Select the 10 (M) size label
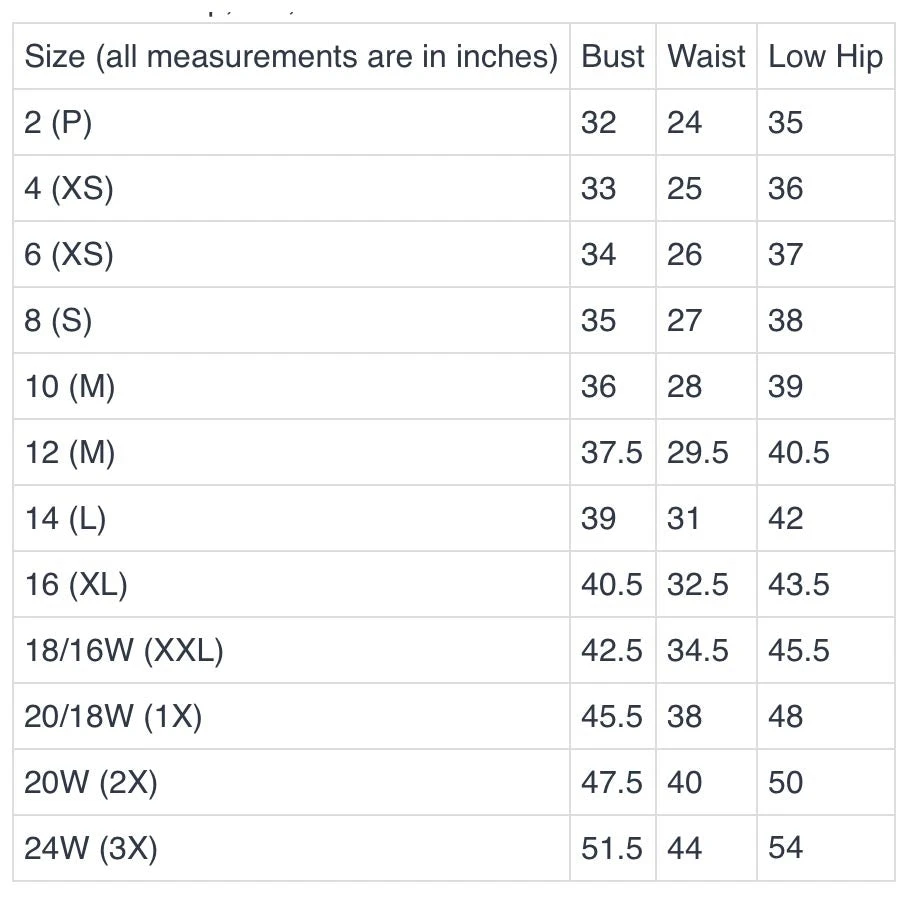Screen dimensions: 910x910 70,387
